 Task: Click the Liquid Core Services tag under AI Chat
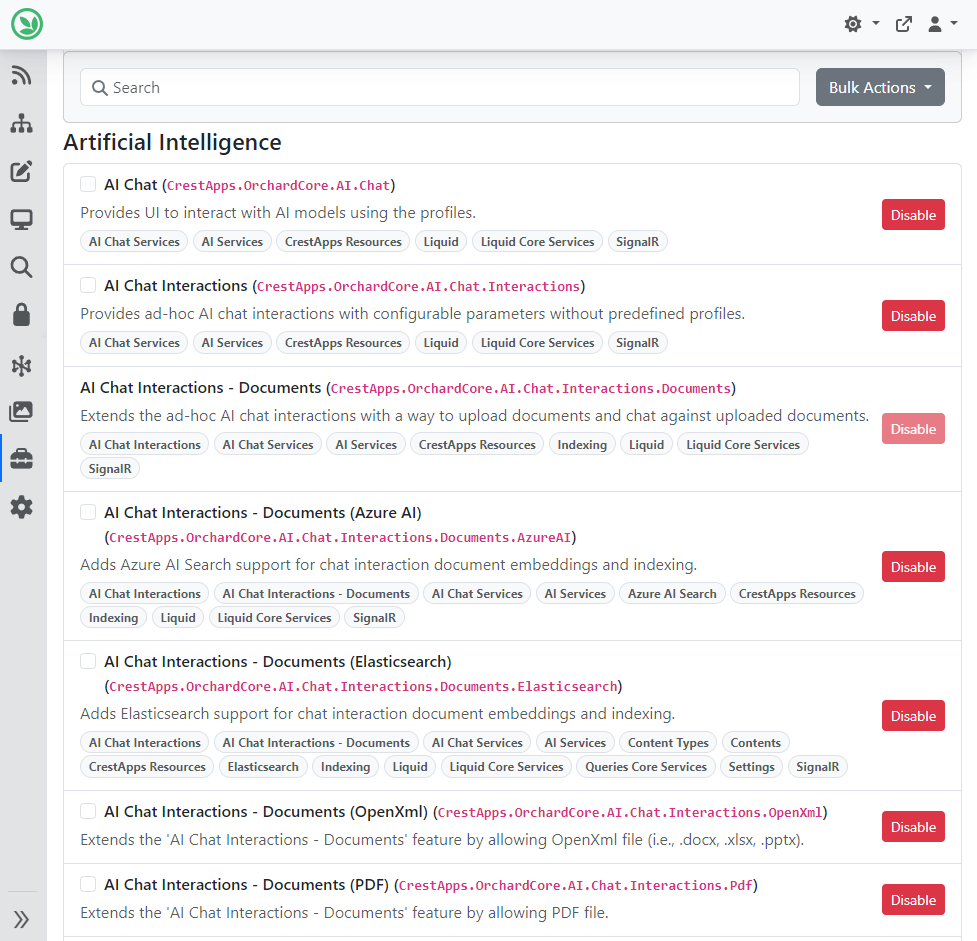point(537,242)
